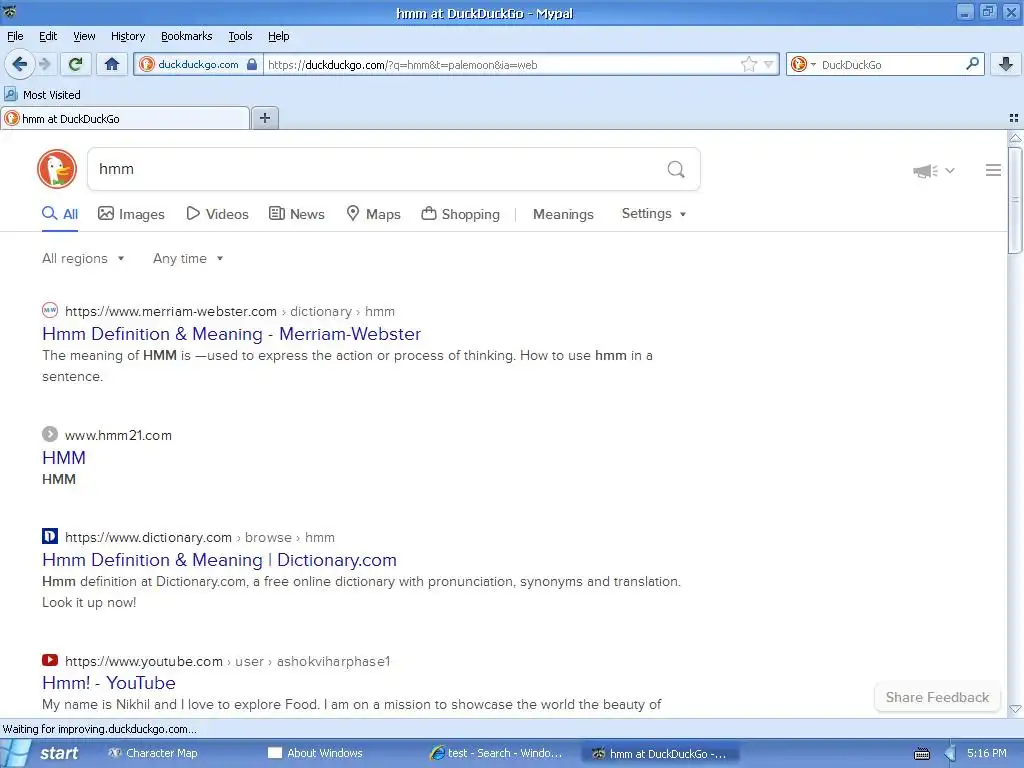Open the Help menu
Viewport: 1024px width, 768px height.
pos(278,36)
